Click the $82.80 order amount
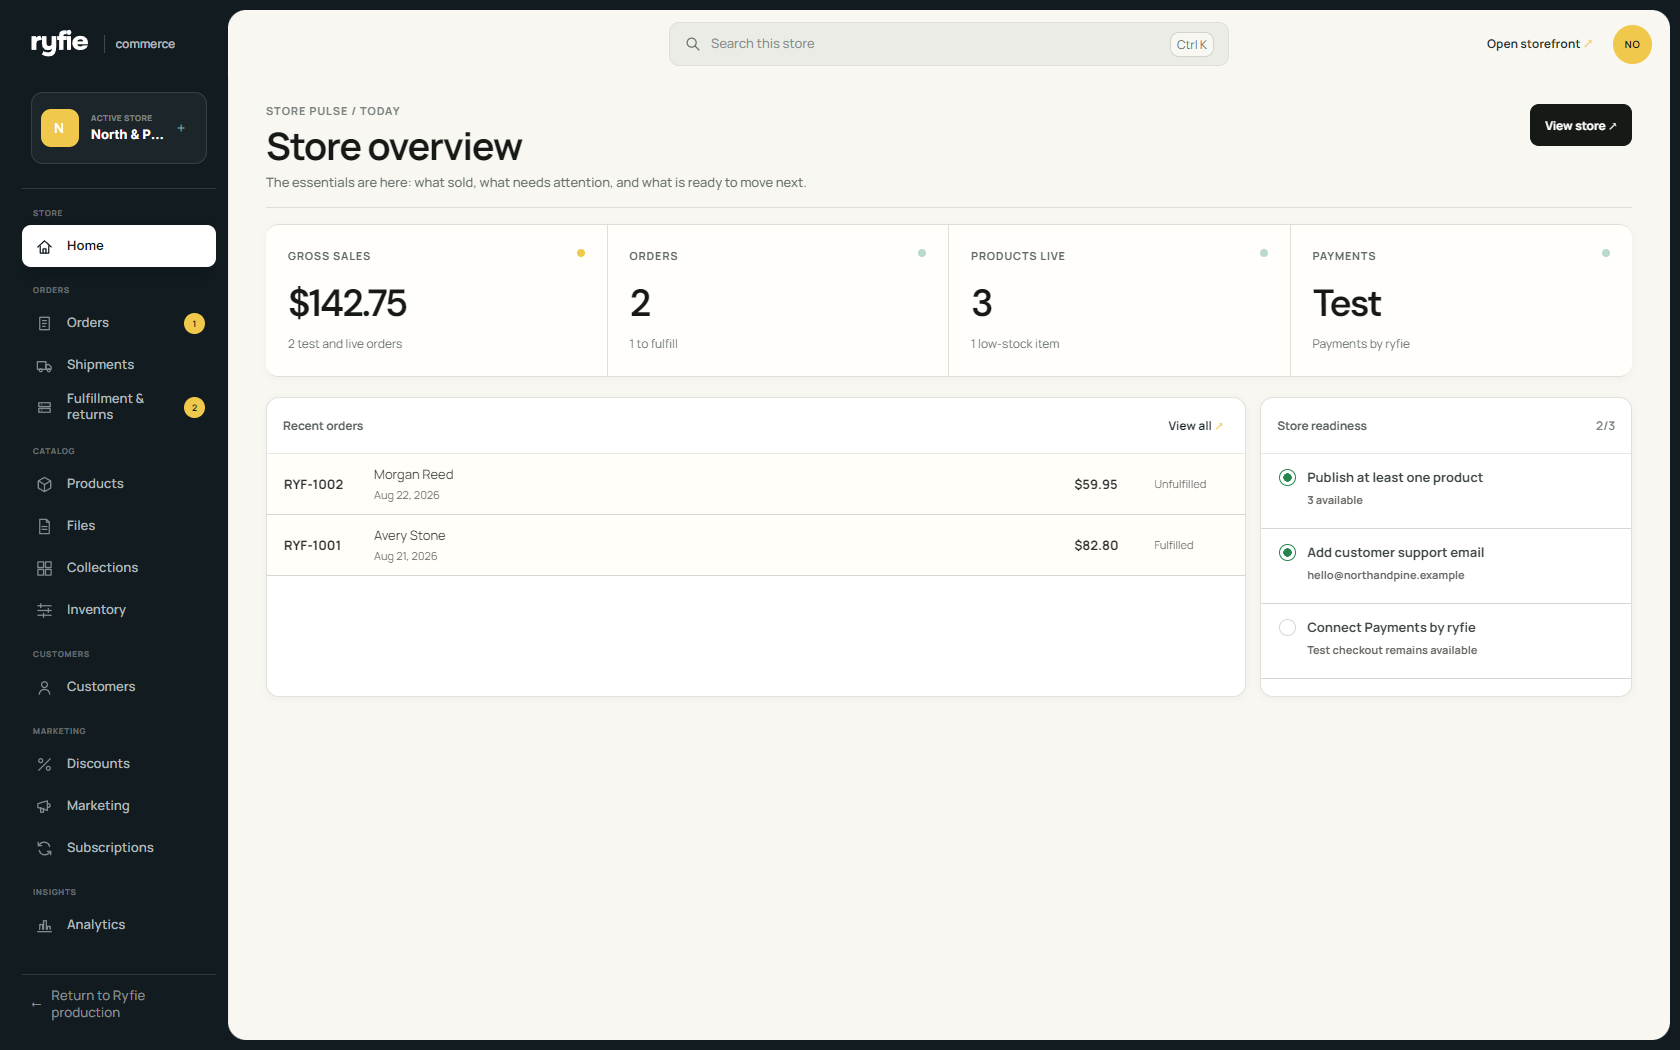1680x1050 pixels. [1096, 545]
